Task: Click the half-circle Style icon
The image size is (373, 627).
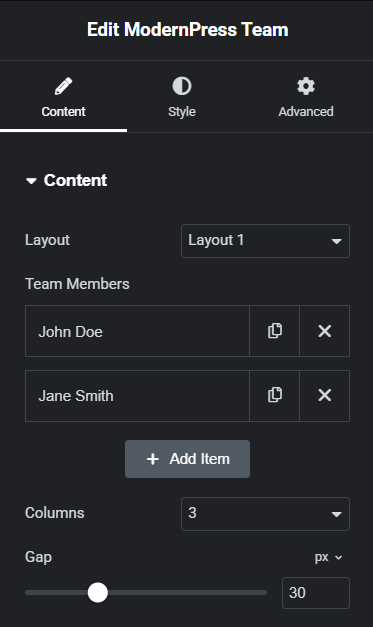Action: (x=182, y=86)
